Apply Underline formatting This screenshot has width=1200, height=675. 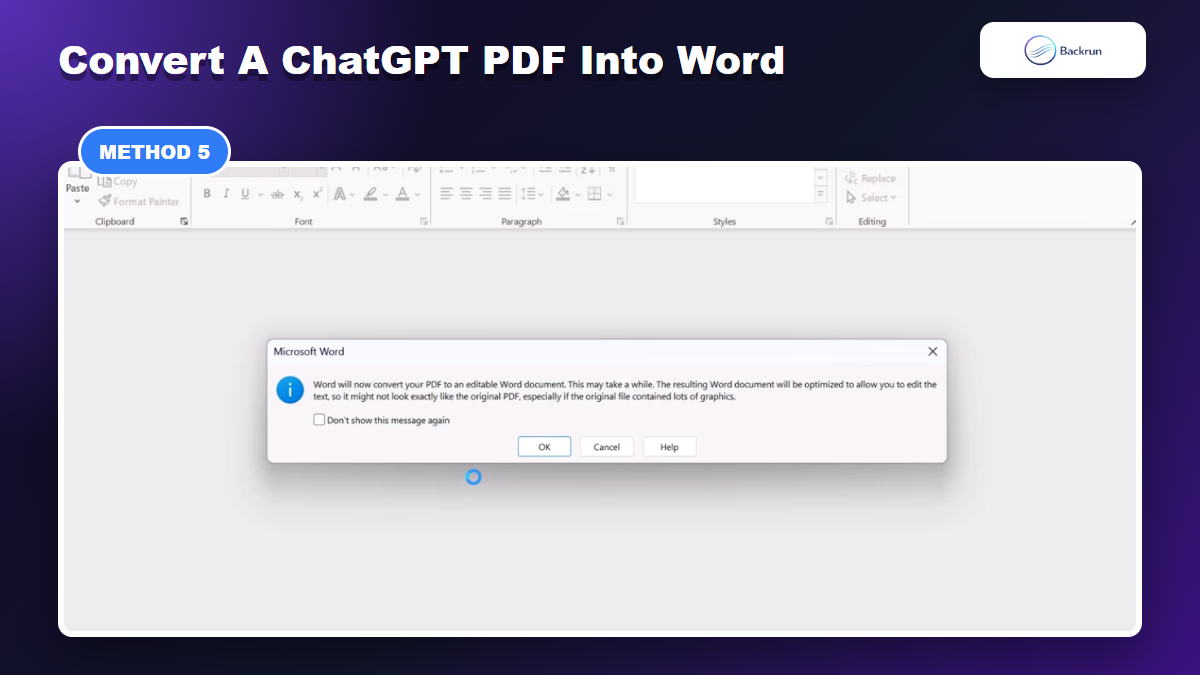(x=245, y=194)
